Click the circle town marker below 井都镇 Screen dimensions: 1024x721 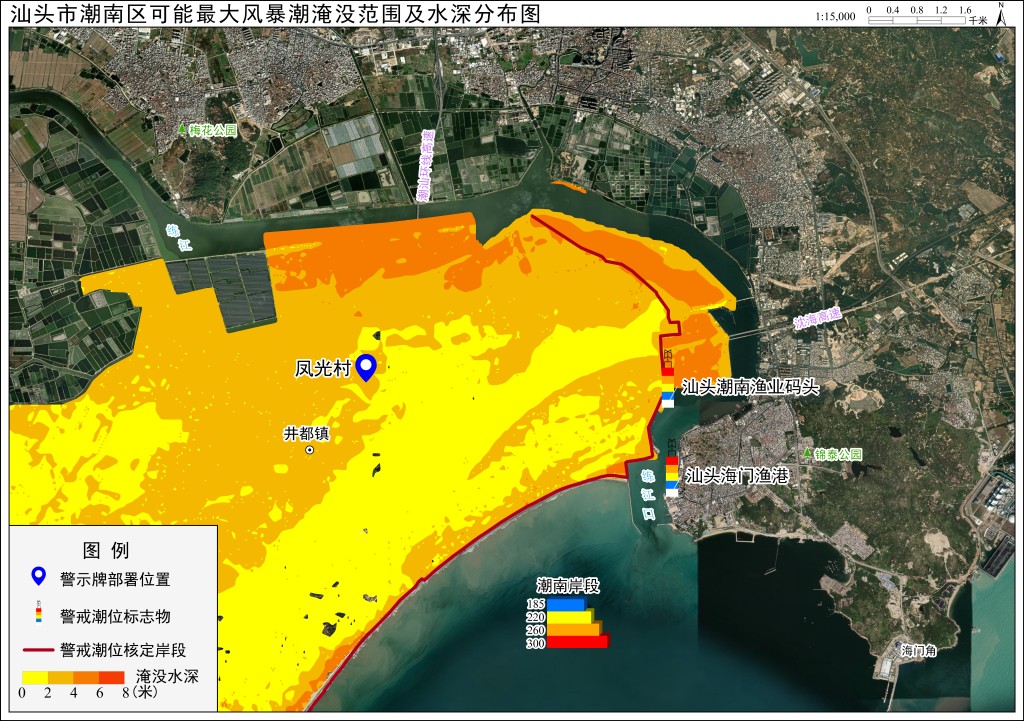(x=310, y=450)
